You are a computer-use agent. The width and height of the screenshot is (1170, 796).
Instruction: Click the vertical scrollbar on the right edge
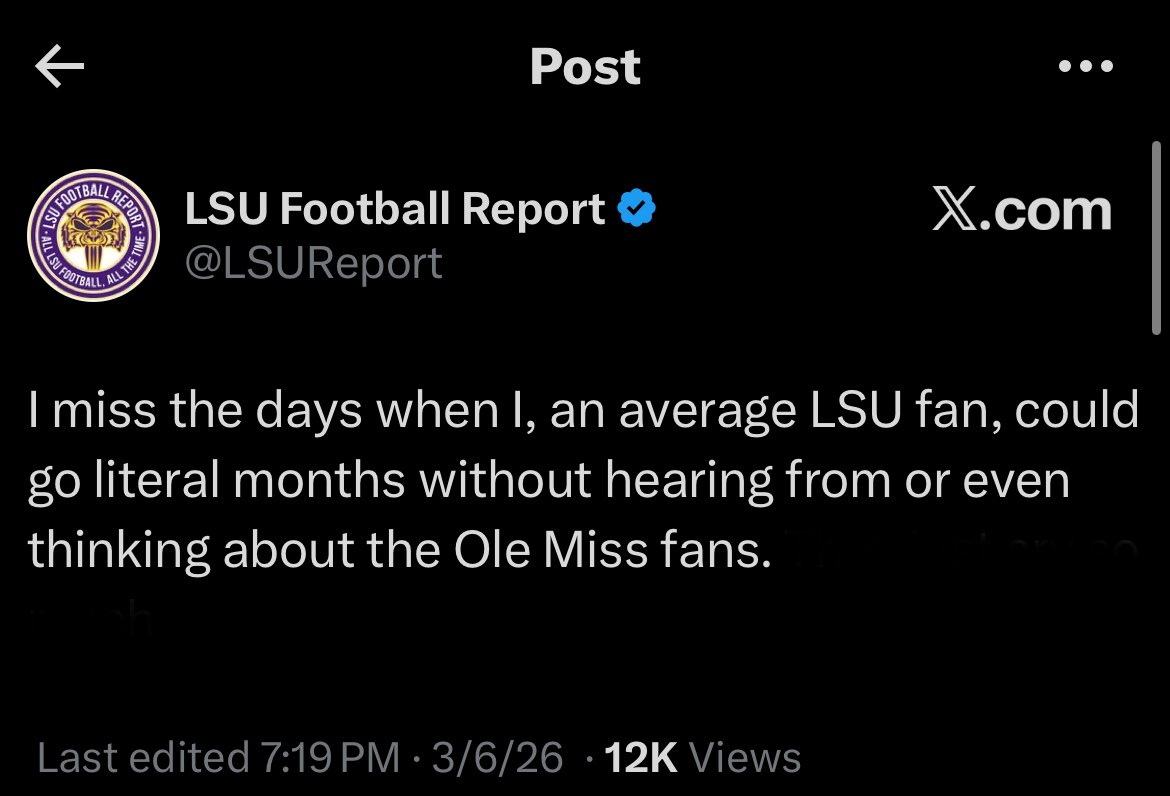pos(1157,240)
